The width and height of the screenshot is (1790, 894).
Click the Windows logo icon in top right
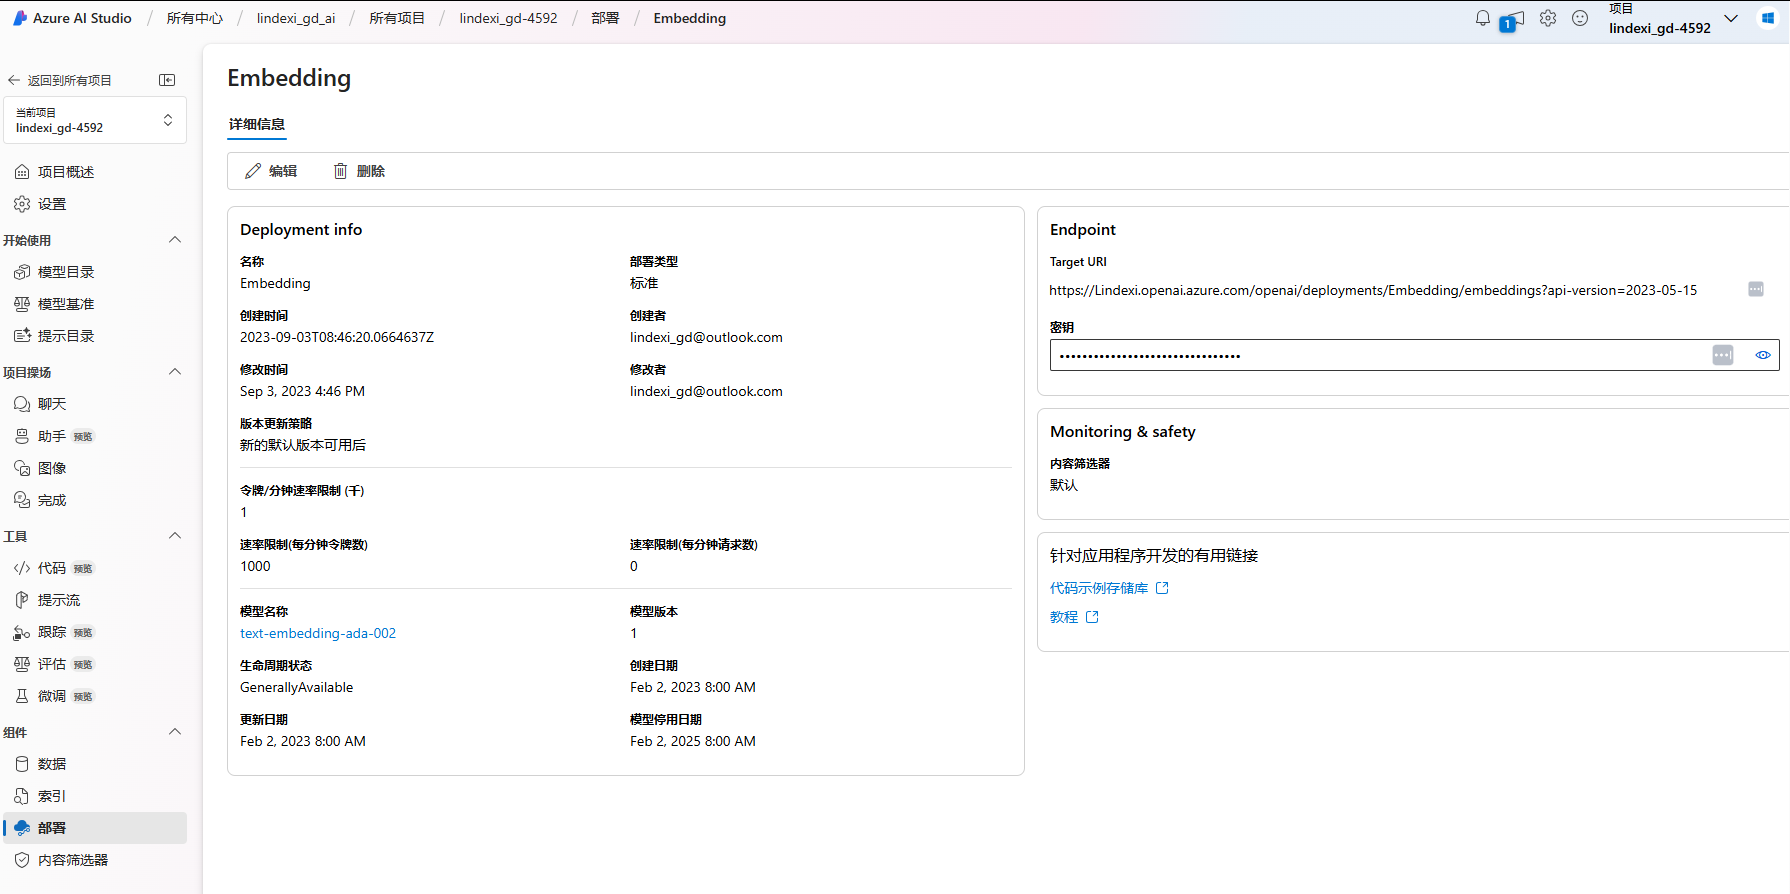1768,18
